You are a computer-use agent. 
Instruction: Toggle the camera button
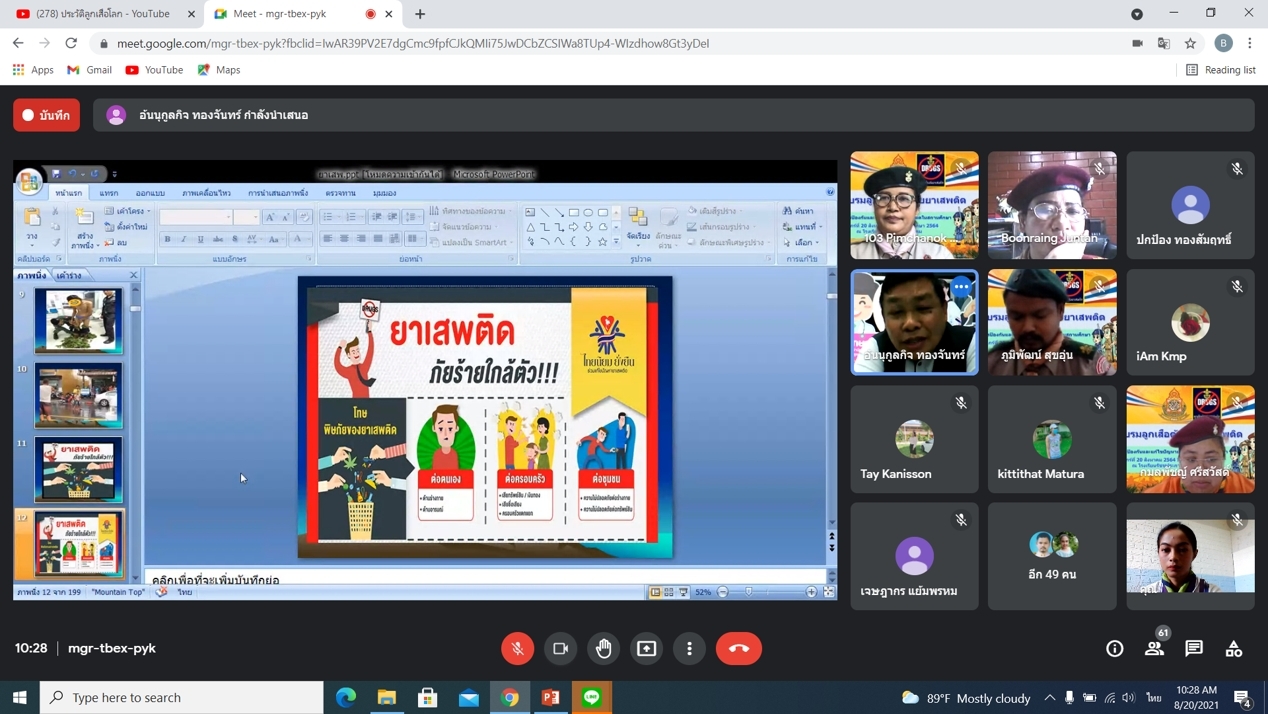coord(560,648)
